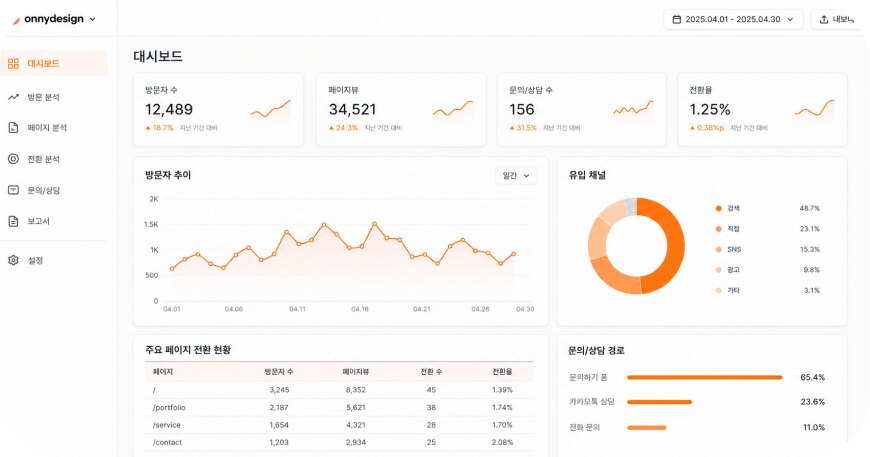Click the 156 inquiries value
The width and height of the screenshot is (870, 457).
tap(522, 110)
